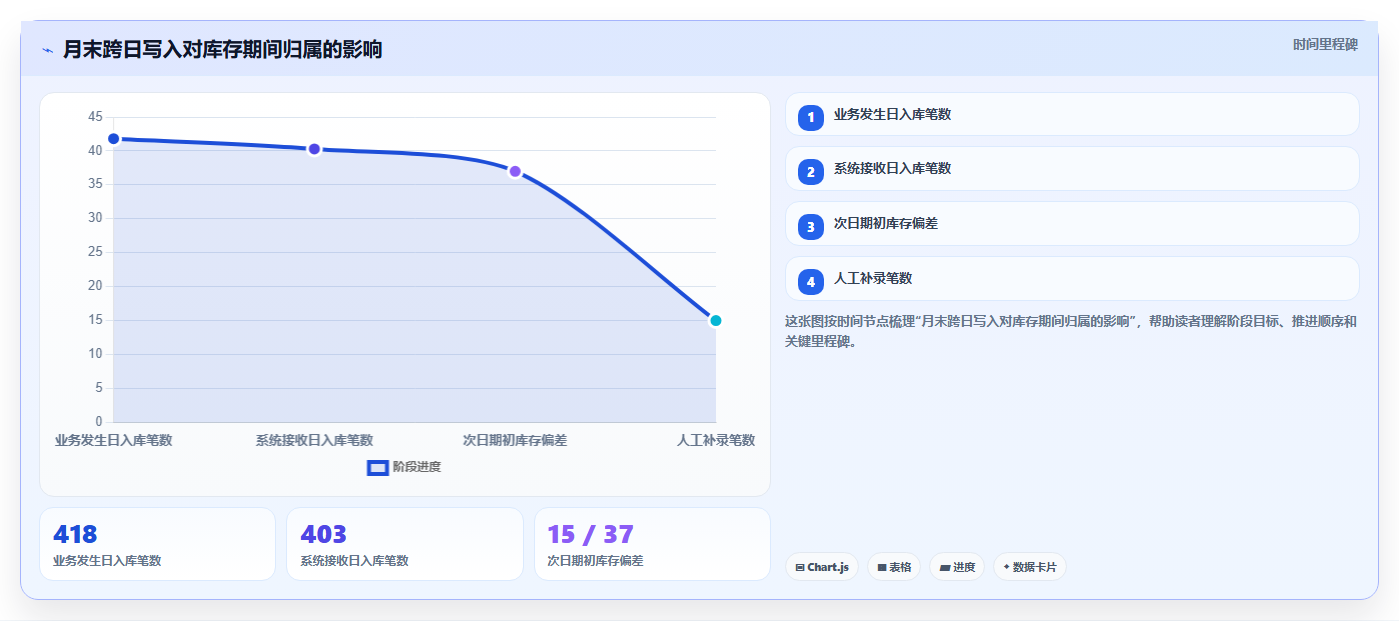Click the number 4 step badge
The image size is (1399, 621).
pyautogui.click(x=811, y=282)
